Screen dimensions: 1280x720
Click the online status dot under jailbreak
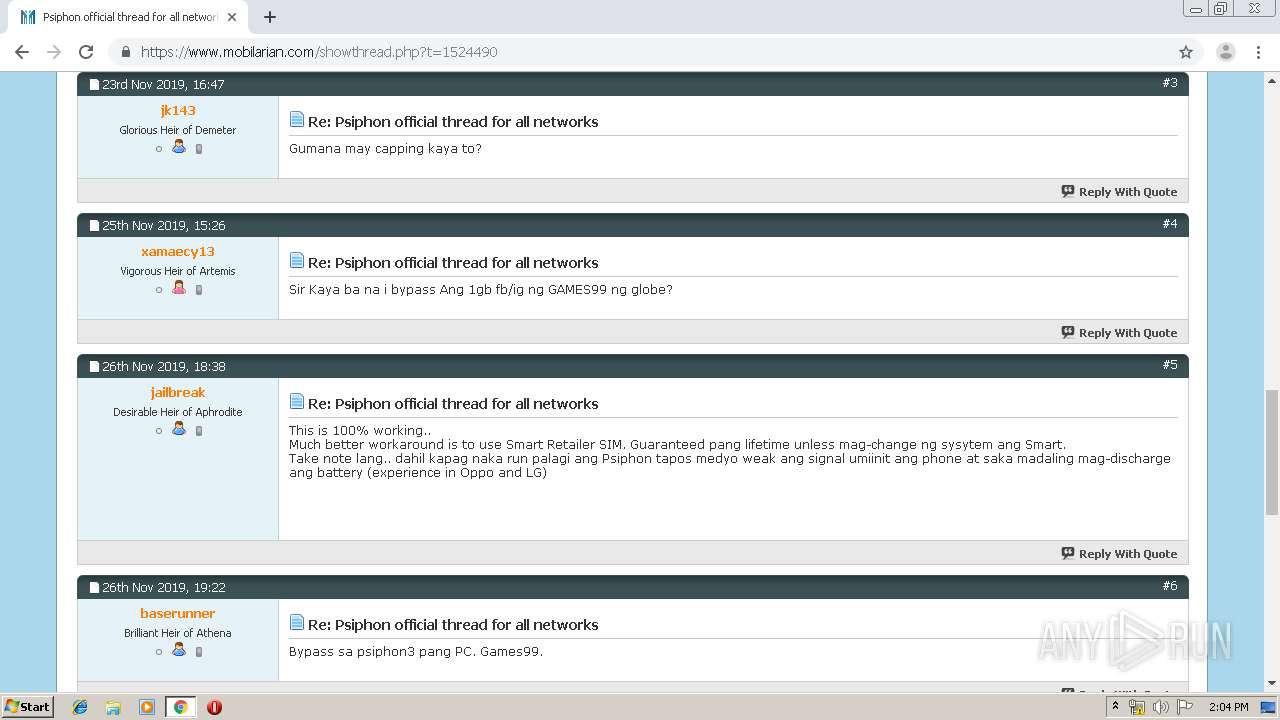(159, 431)
